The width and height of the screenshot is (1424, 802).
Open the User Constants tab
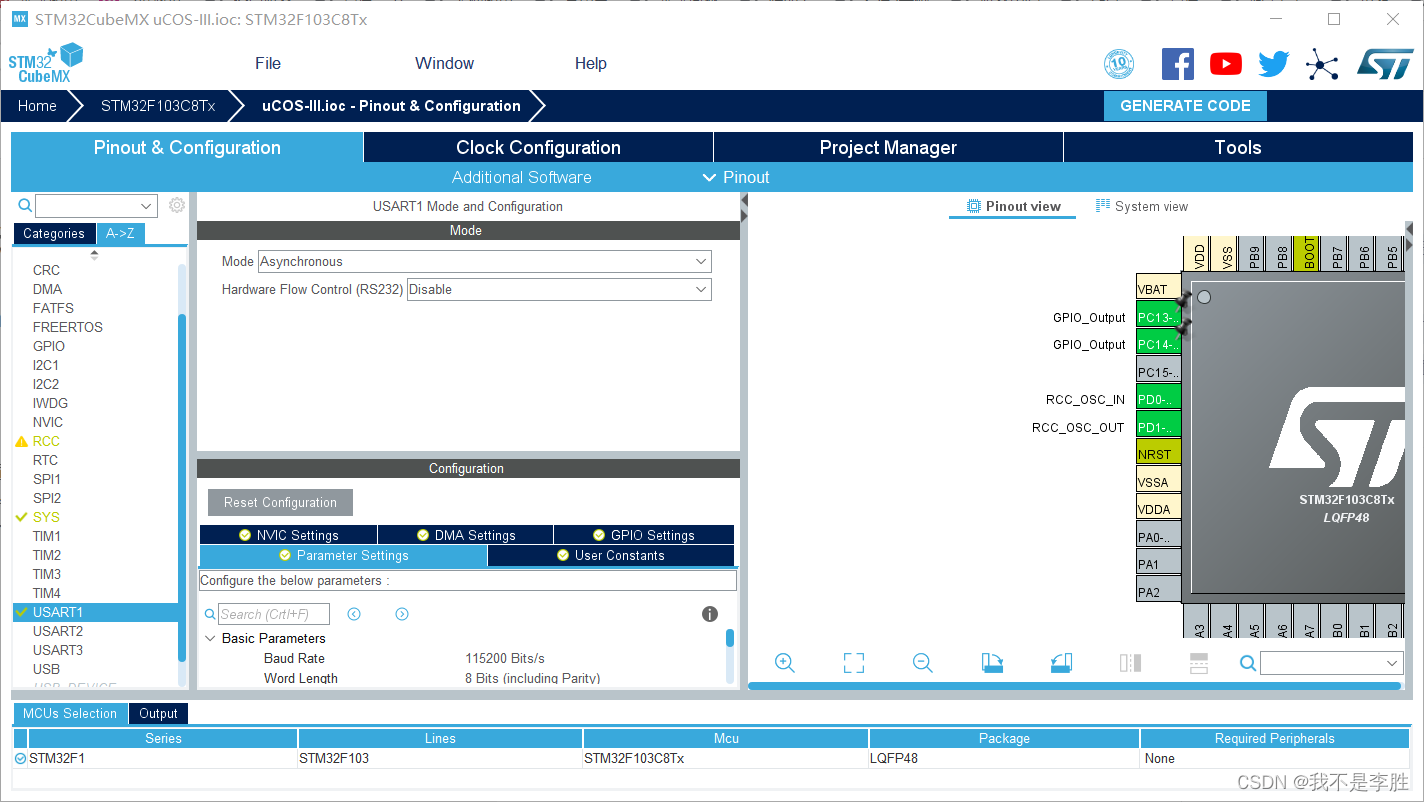610,555
